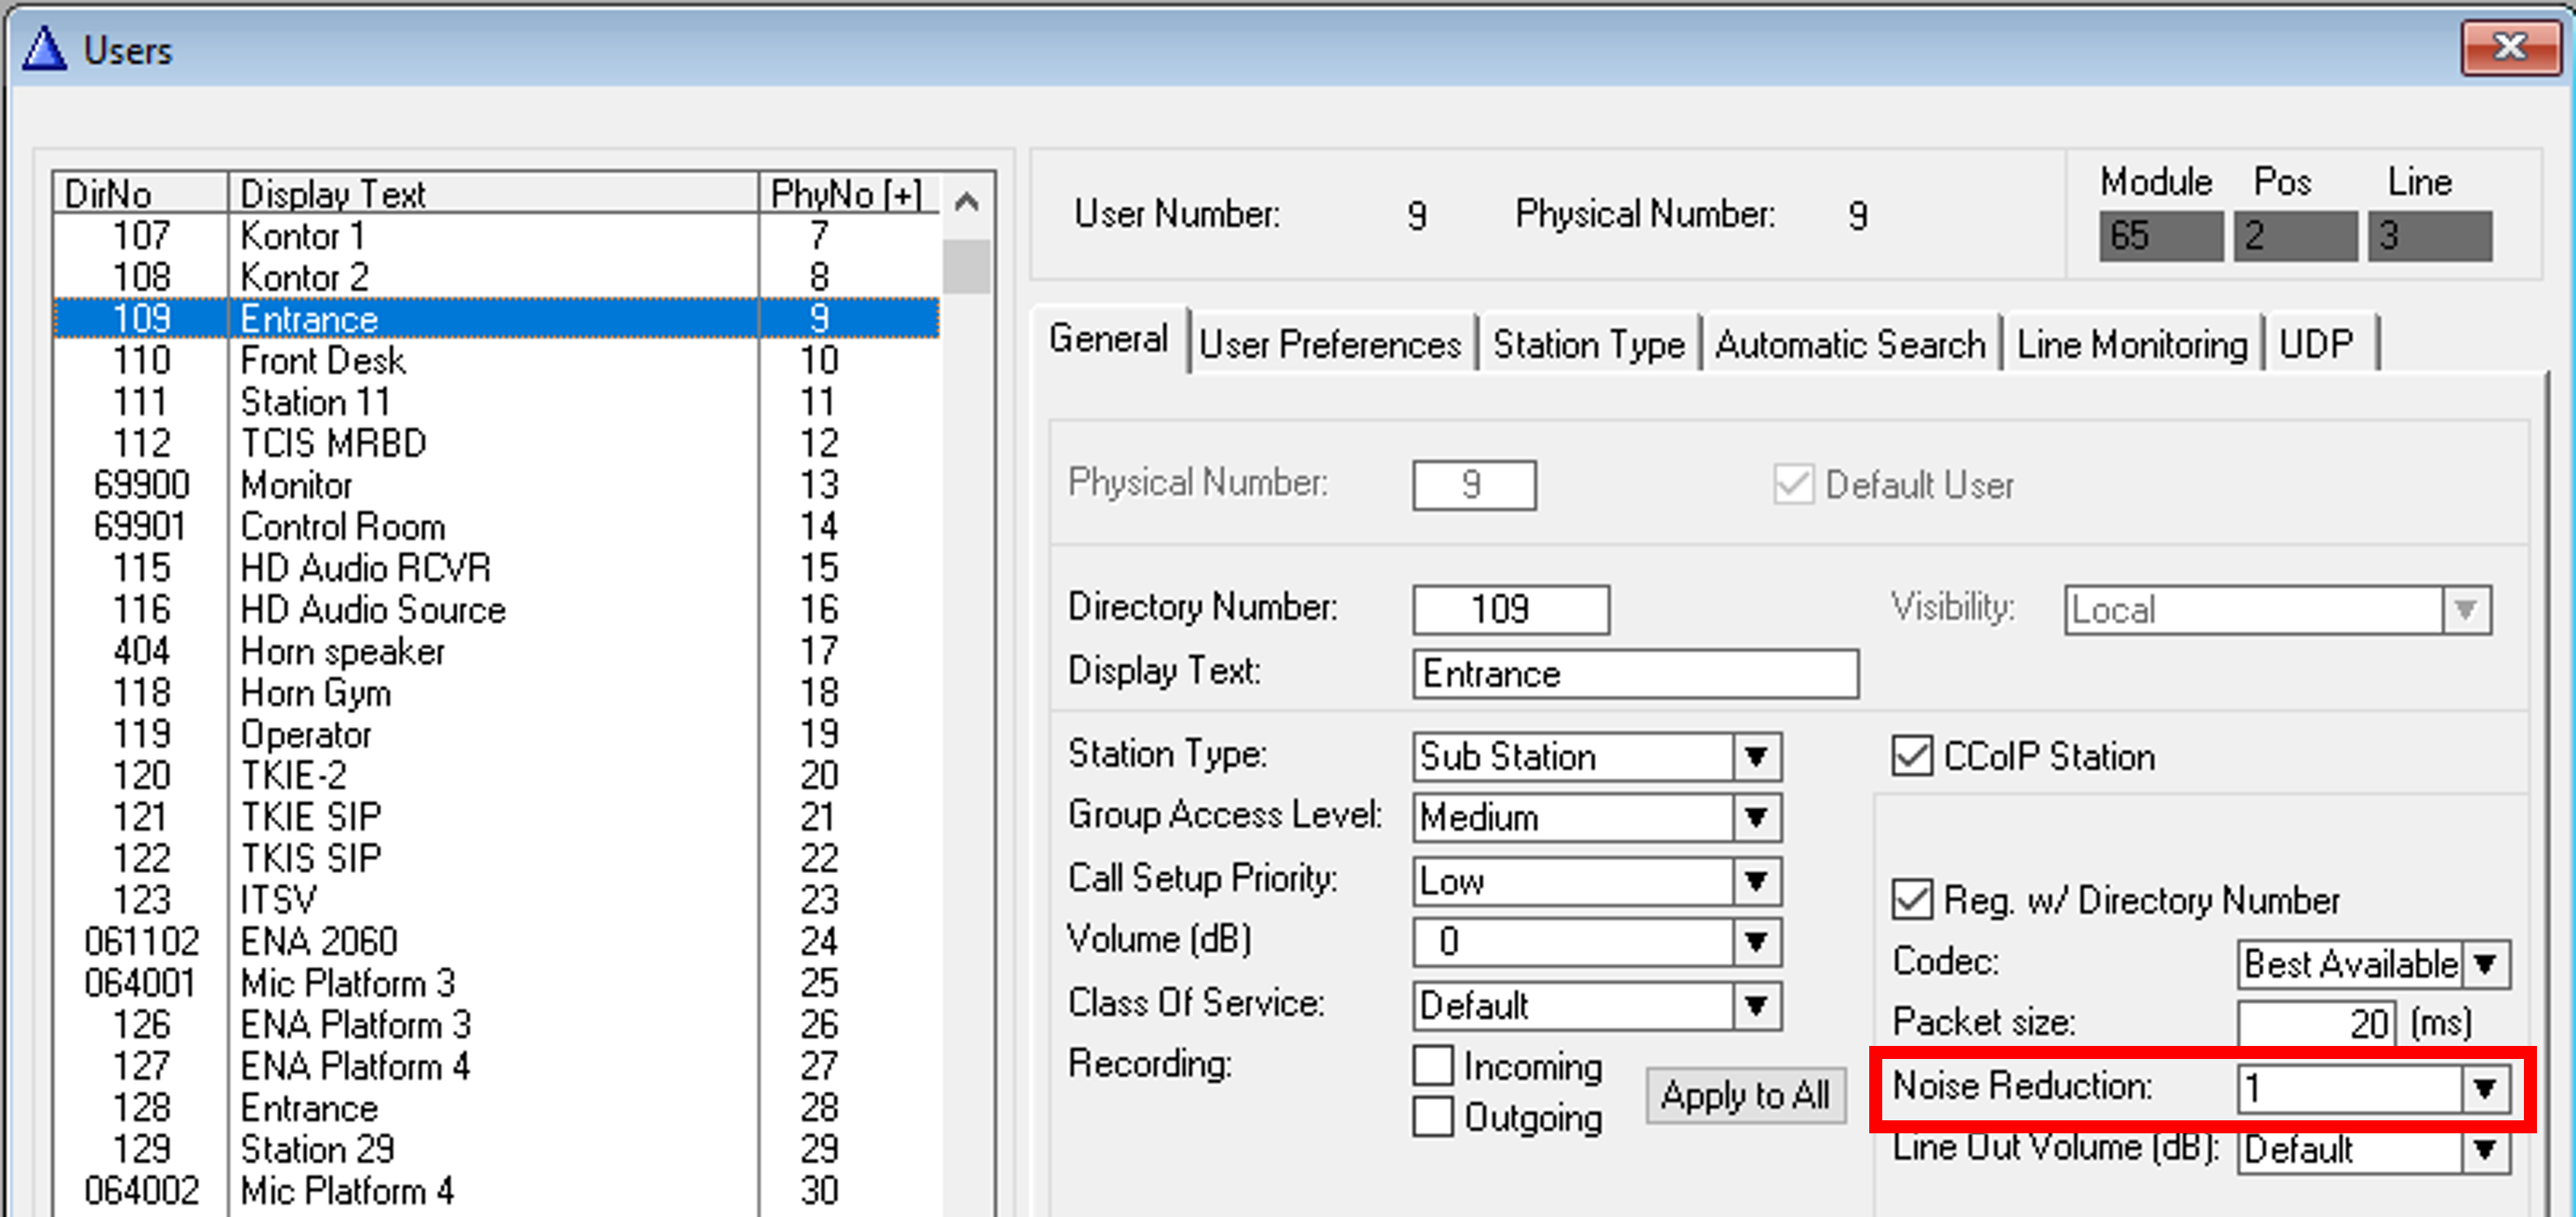2576x1217 pixels.
Task: Open the Station Type dropdown
Action: coord(1756,757)
